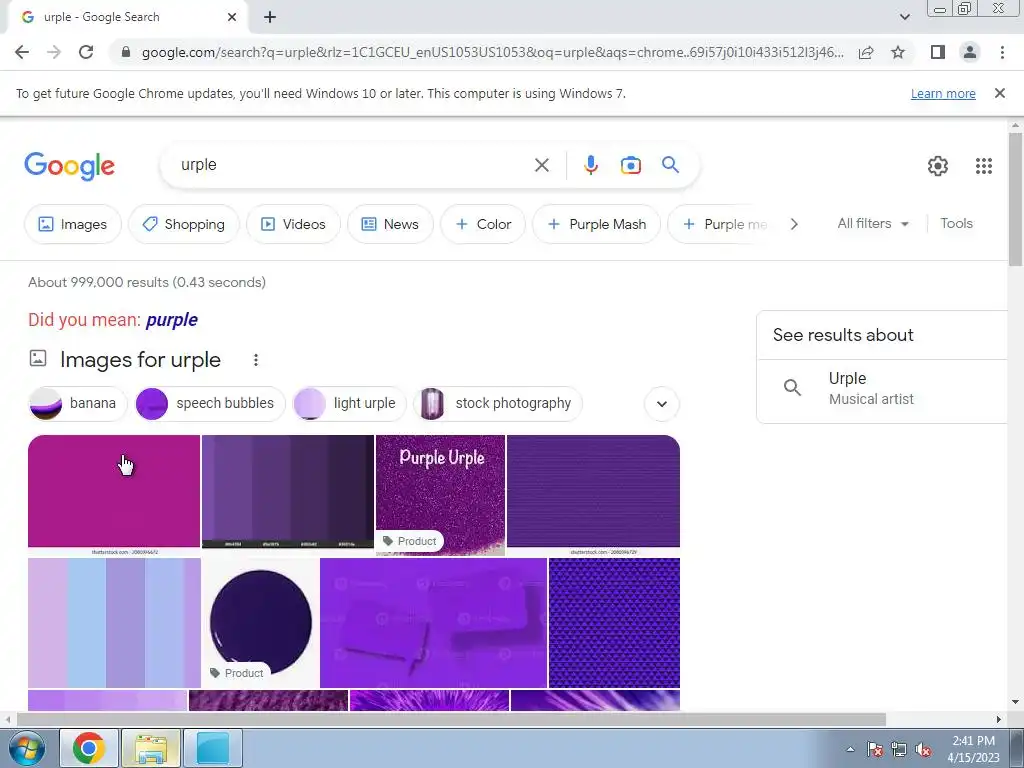
Task: Go to the Google homepage logo
Action: [69, 166]
